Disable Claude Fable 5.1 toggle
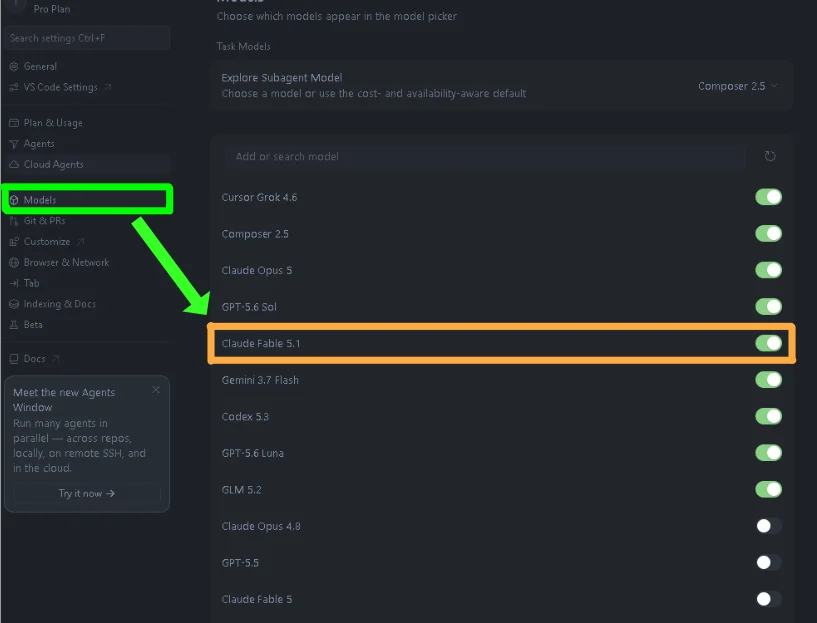 tap(769, 343)
